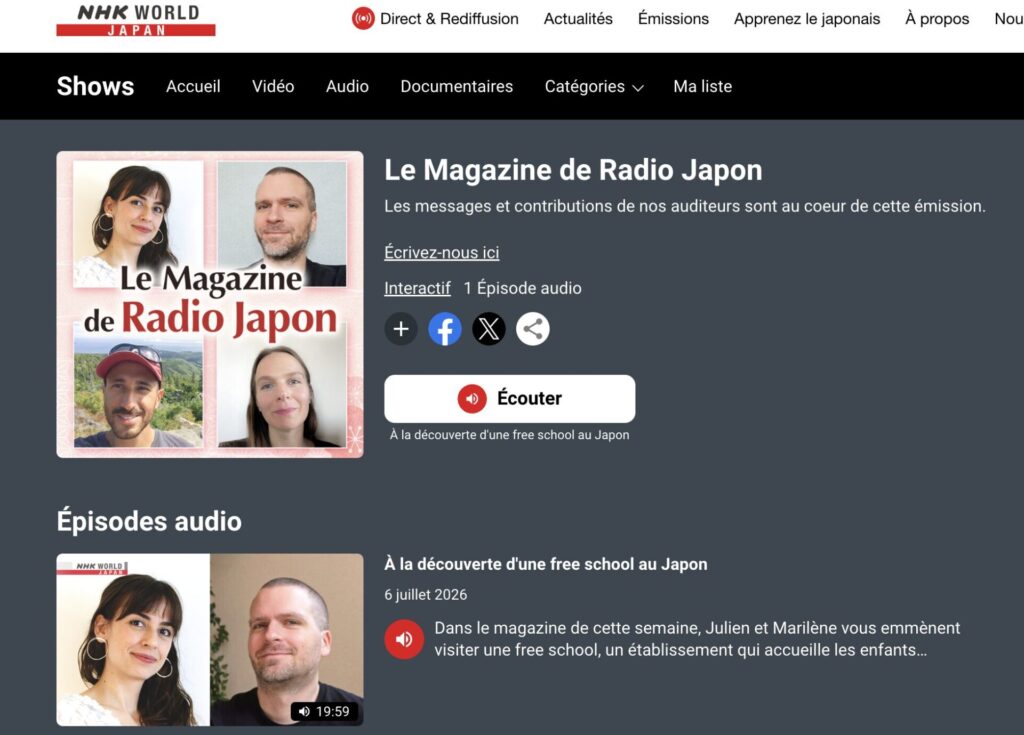Open the Actualités menu item
The image size is (1024, 735).
point(578,19)
